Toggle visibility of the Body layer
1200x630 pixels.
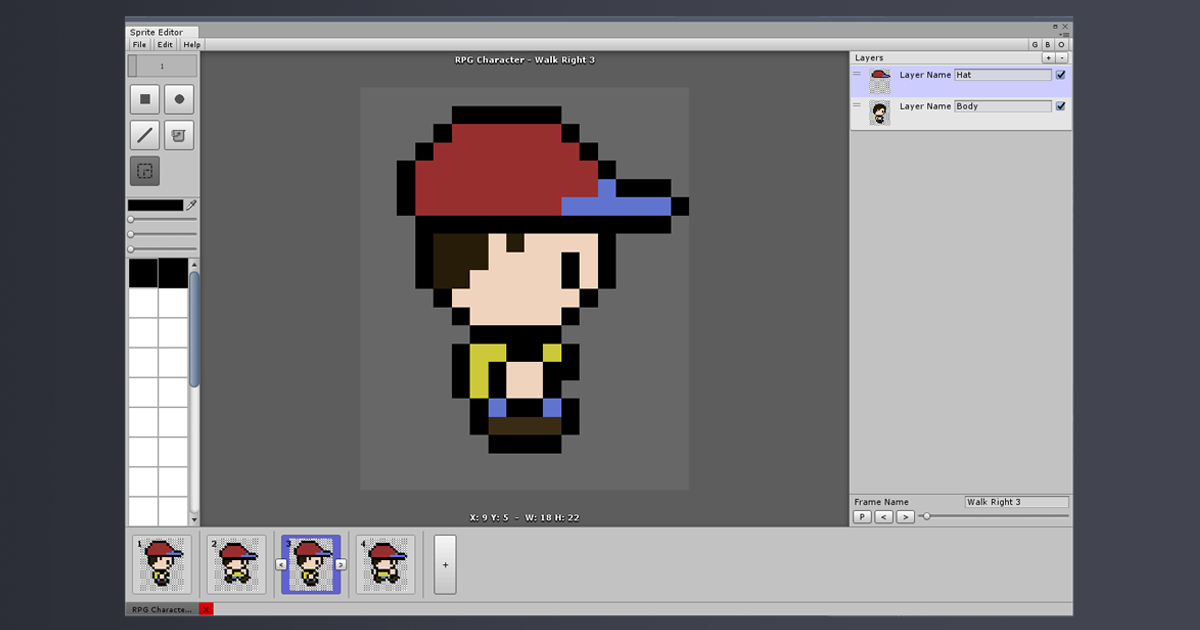pos(1061,106)
